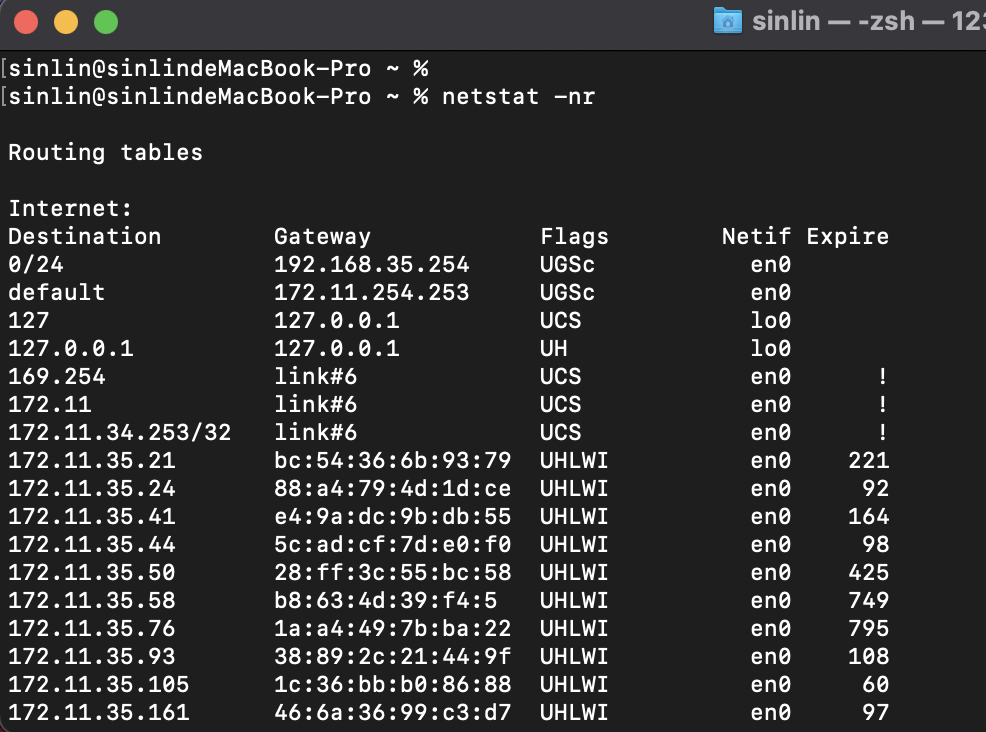Click the 'Routing tables' heading
Screen dimensions: 986x732
point(106,153)
